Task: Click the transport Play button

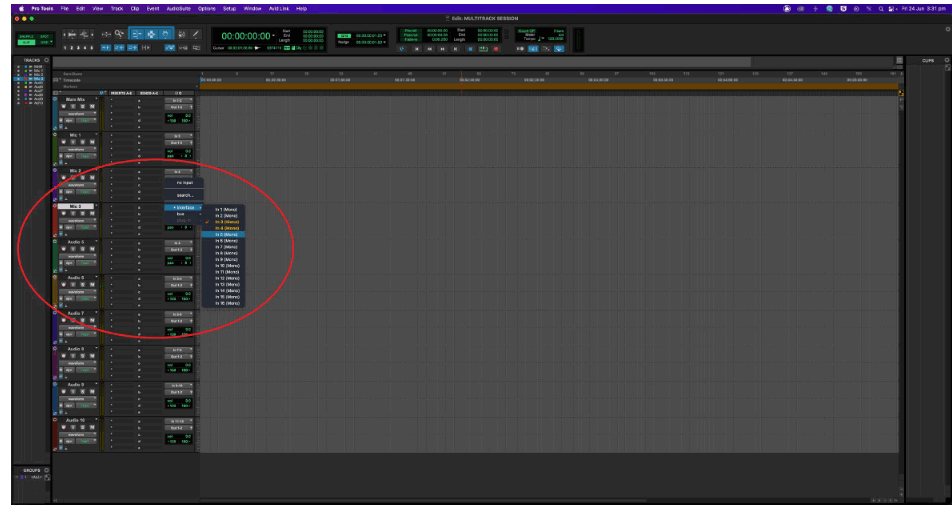Action: [x=483, y=49]
